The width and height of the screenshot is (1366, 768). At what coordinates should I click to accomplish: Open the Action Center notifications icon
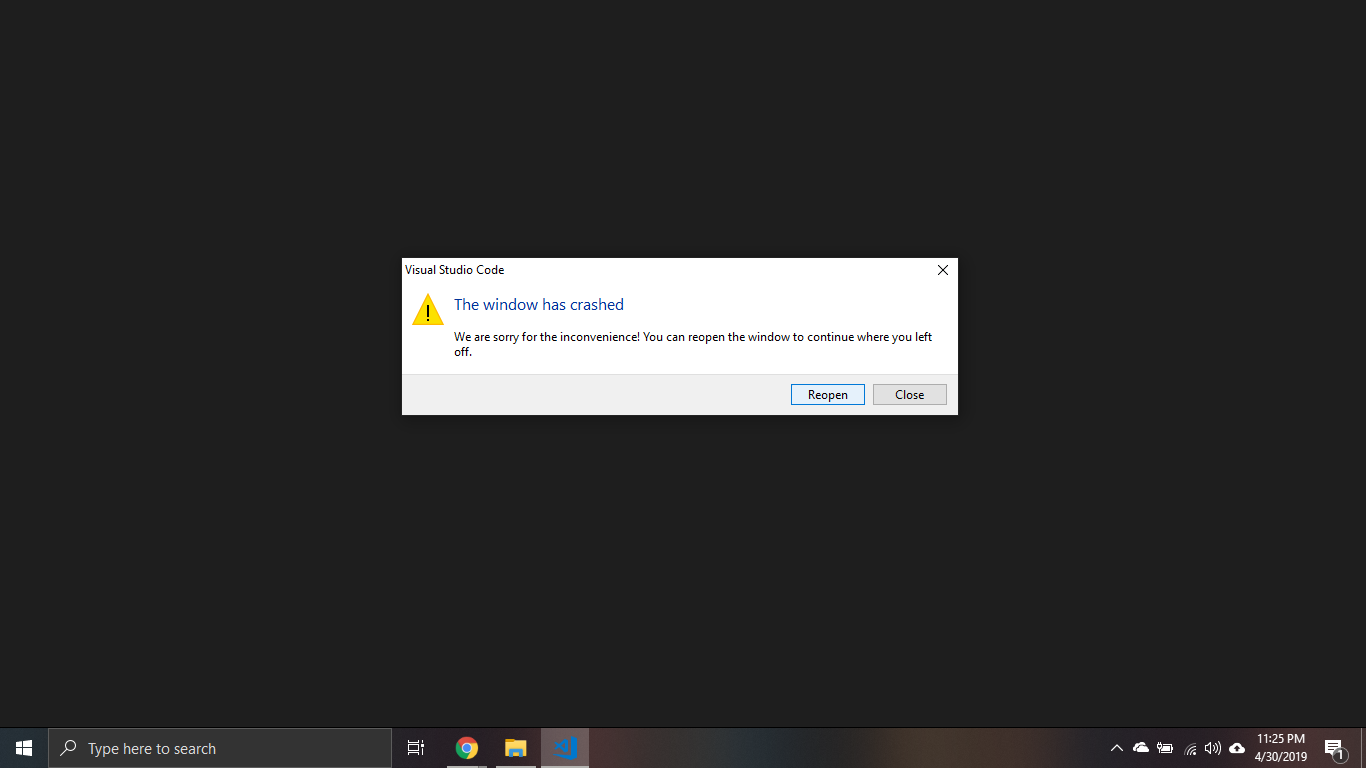[1335, 748]
